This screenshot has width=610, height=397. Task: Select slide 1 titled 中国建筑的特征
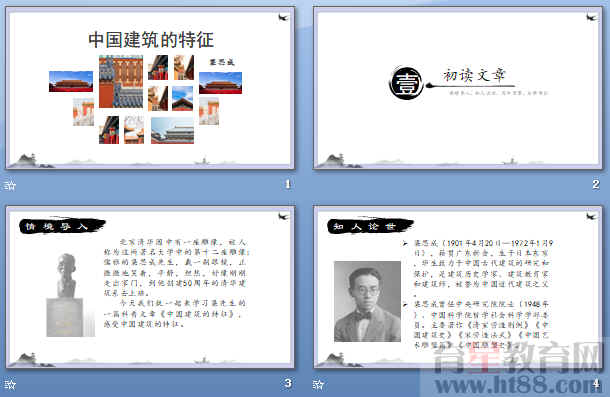point(150,88)
